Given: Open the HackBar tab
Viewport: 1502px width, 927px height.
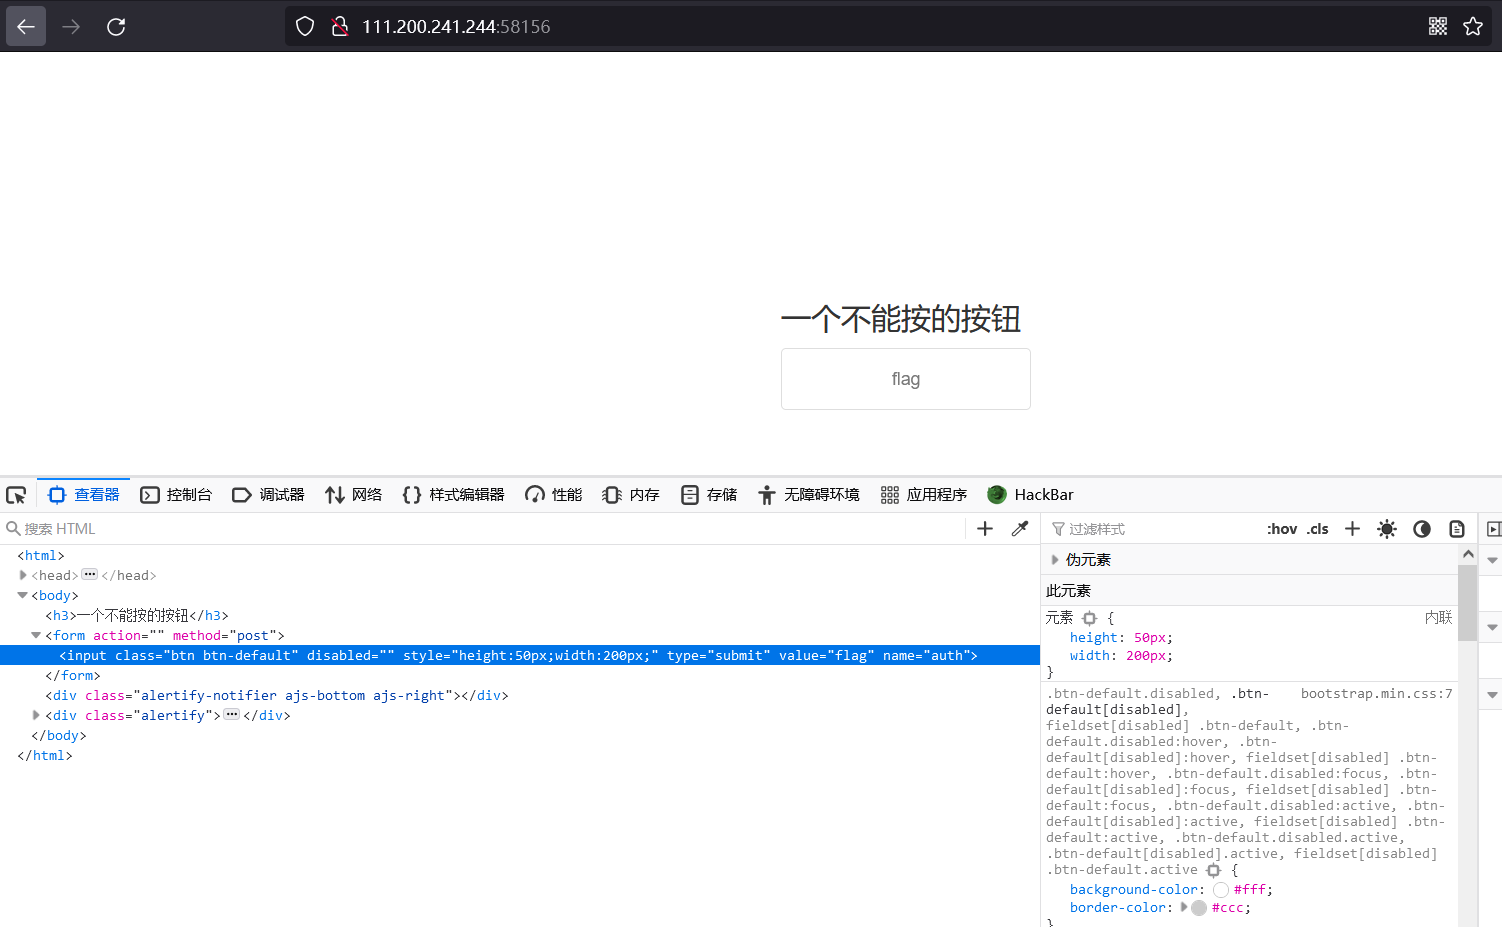Looking at the screenshot, I should pos(1030,495).
